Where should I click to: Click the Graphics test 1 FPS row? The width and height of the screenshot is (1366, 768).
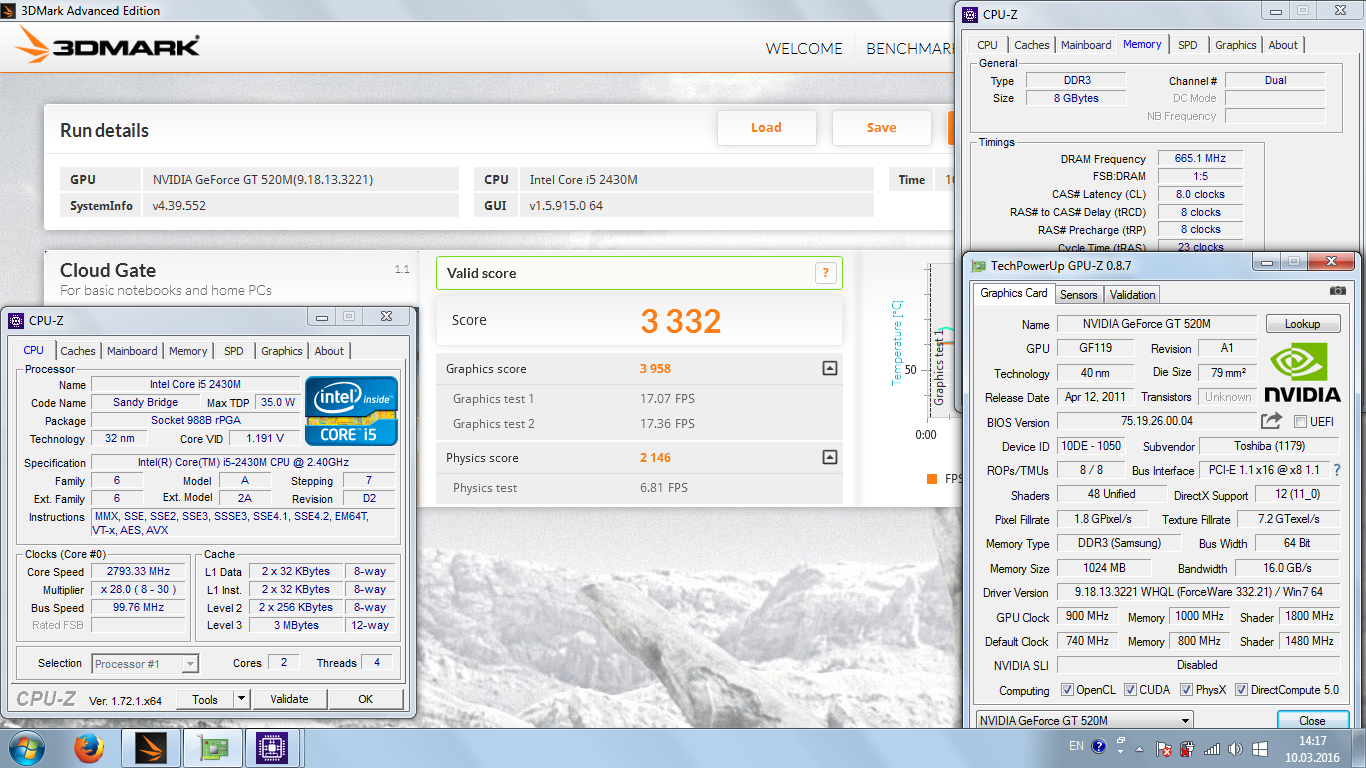(x=640, y=399)
